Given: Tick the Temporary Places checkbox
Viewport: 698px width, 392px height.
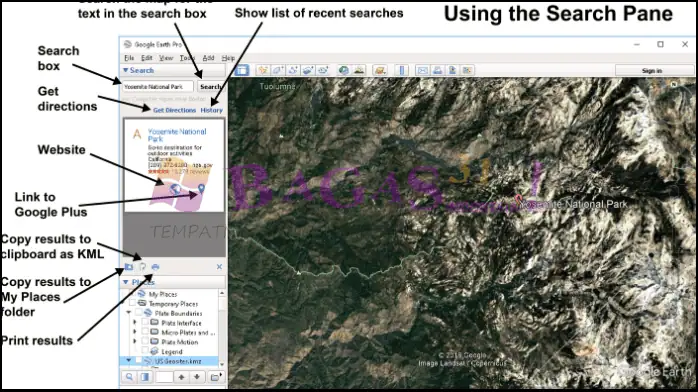Looking at the screenshot, I should click(132, 303).
